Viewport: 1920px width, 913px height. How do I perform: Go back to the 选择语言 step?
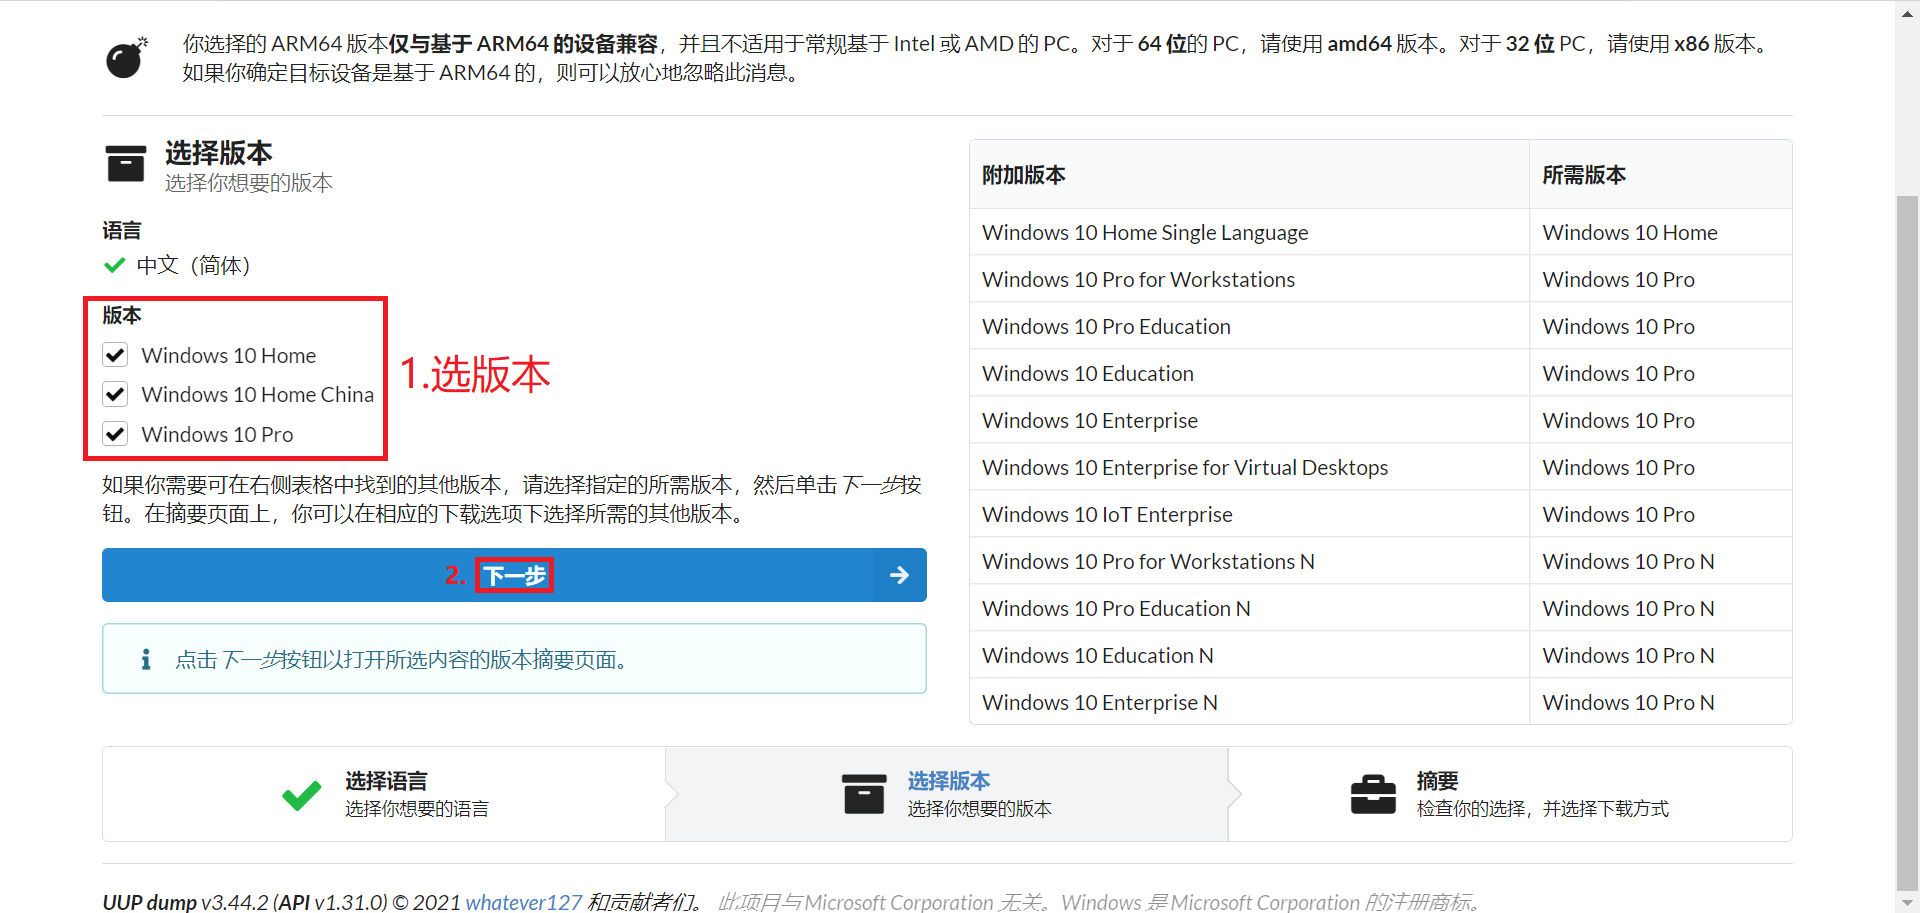click(384, 794)
